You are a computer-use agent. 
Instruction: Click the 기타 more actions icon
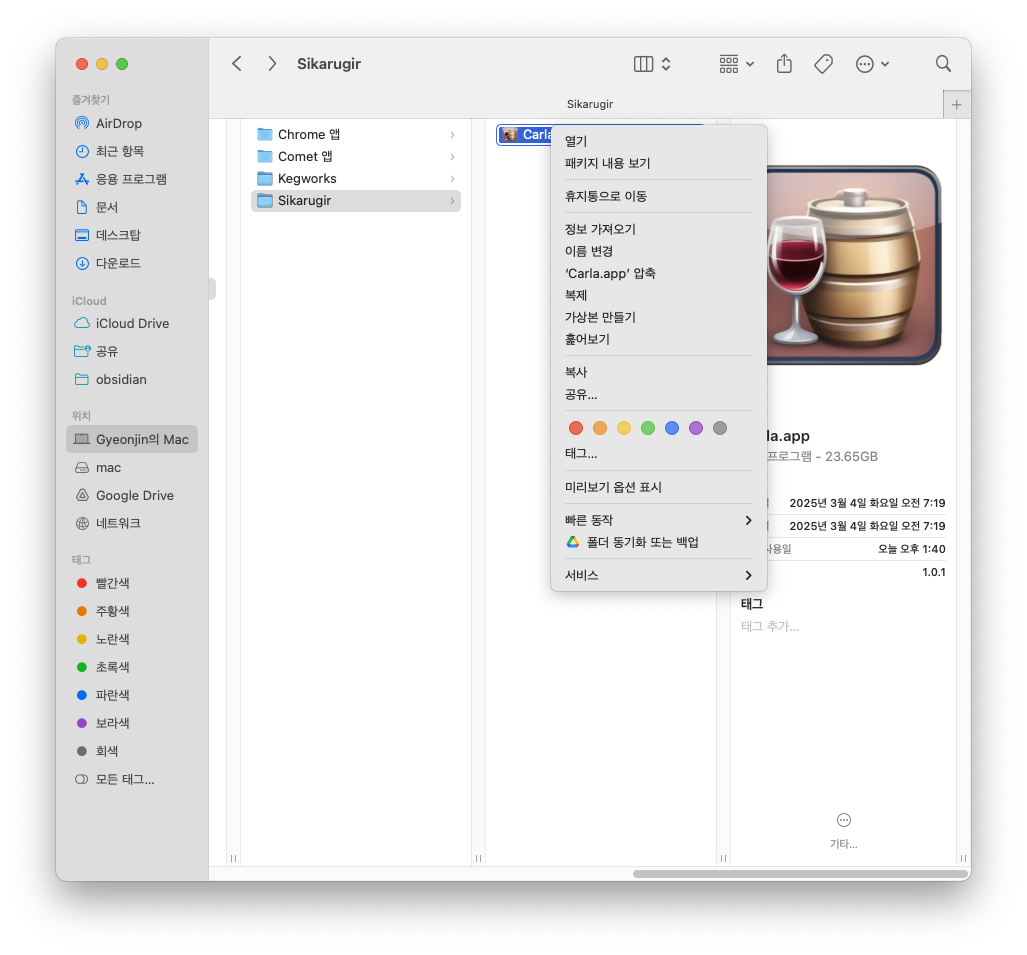click(843, 820)
